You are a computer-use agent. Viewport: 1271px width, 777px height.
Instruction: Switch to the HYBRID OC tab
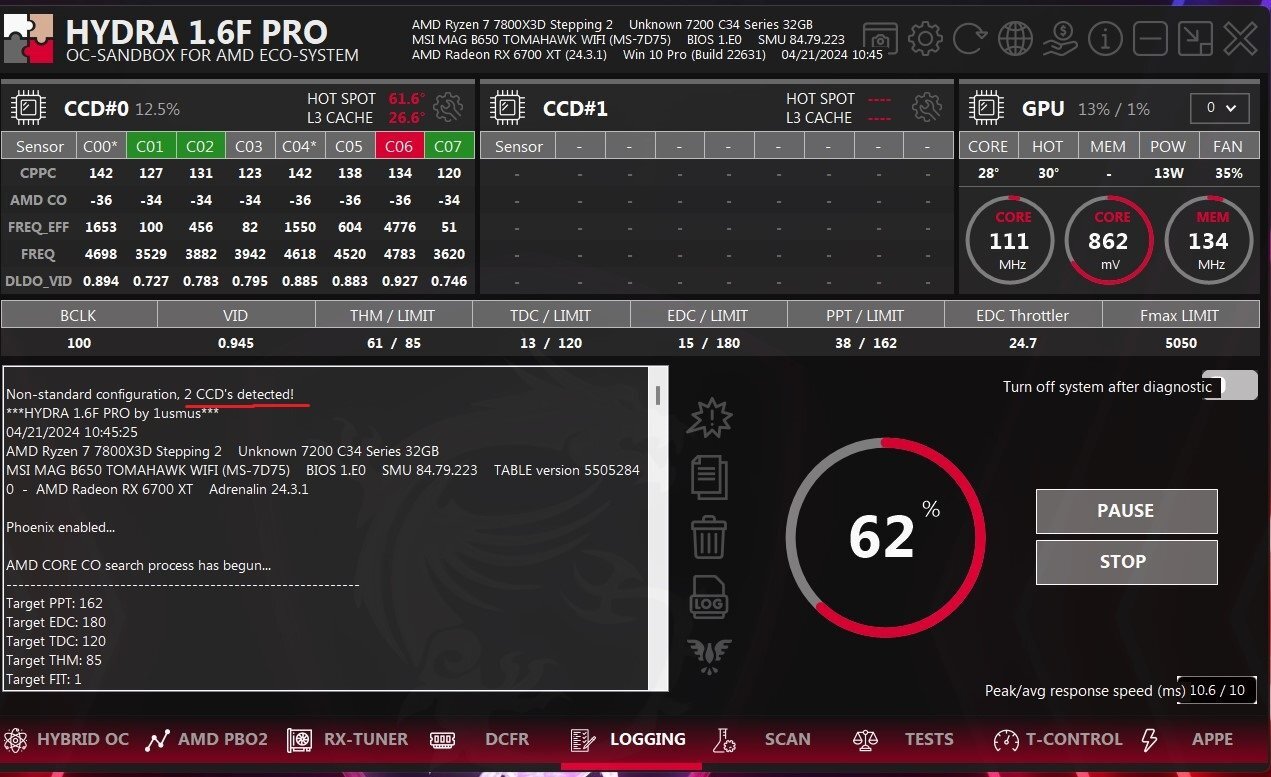coord(66,739)
